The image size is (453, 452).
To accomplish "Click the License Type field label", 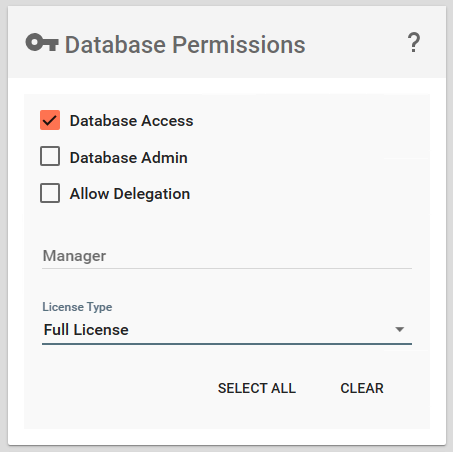I will click(x=77, y=307).
